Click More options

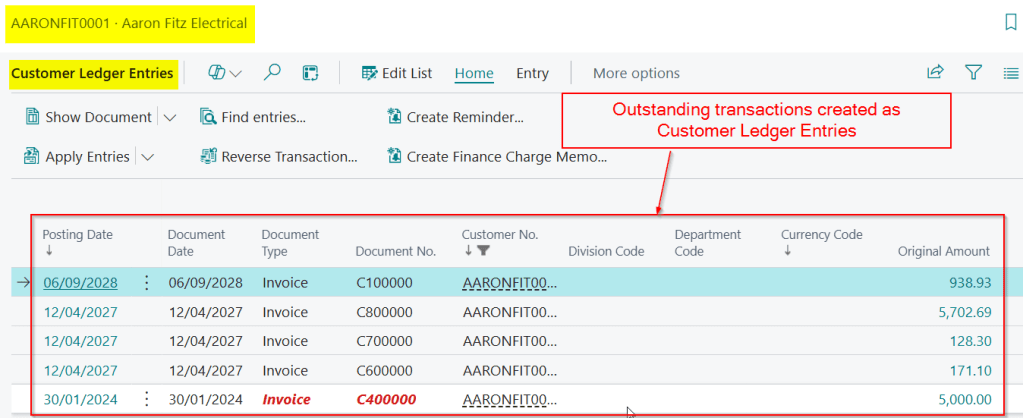pos(636,73)
